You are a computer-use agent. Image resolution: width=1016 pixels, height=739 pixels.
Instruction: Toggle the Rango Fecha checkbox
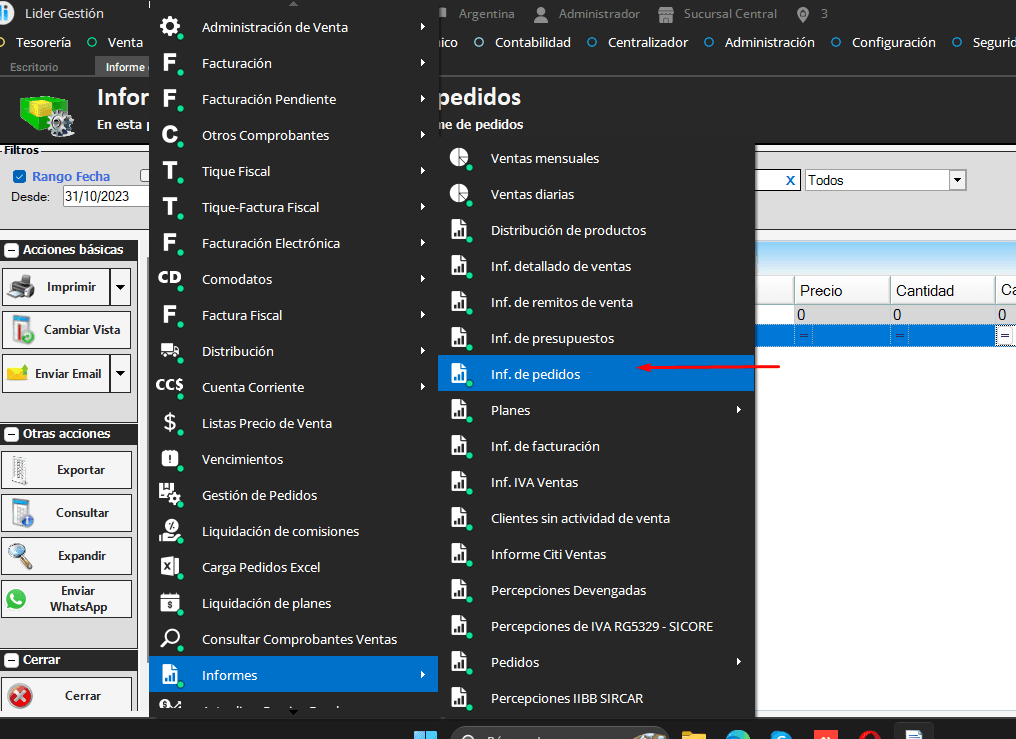(x=19, y=177)
